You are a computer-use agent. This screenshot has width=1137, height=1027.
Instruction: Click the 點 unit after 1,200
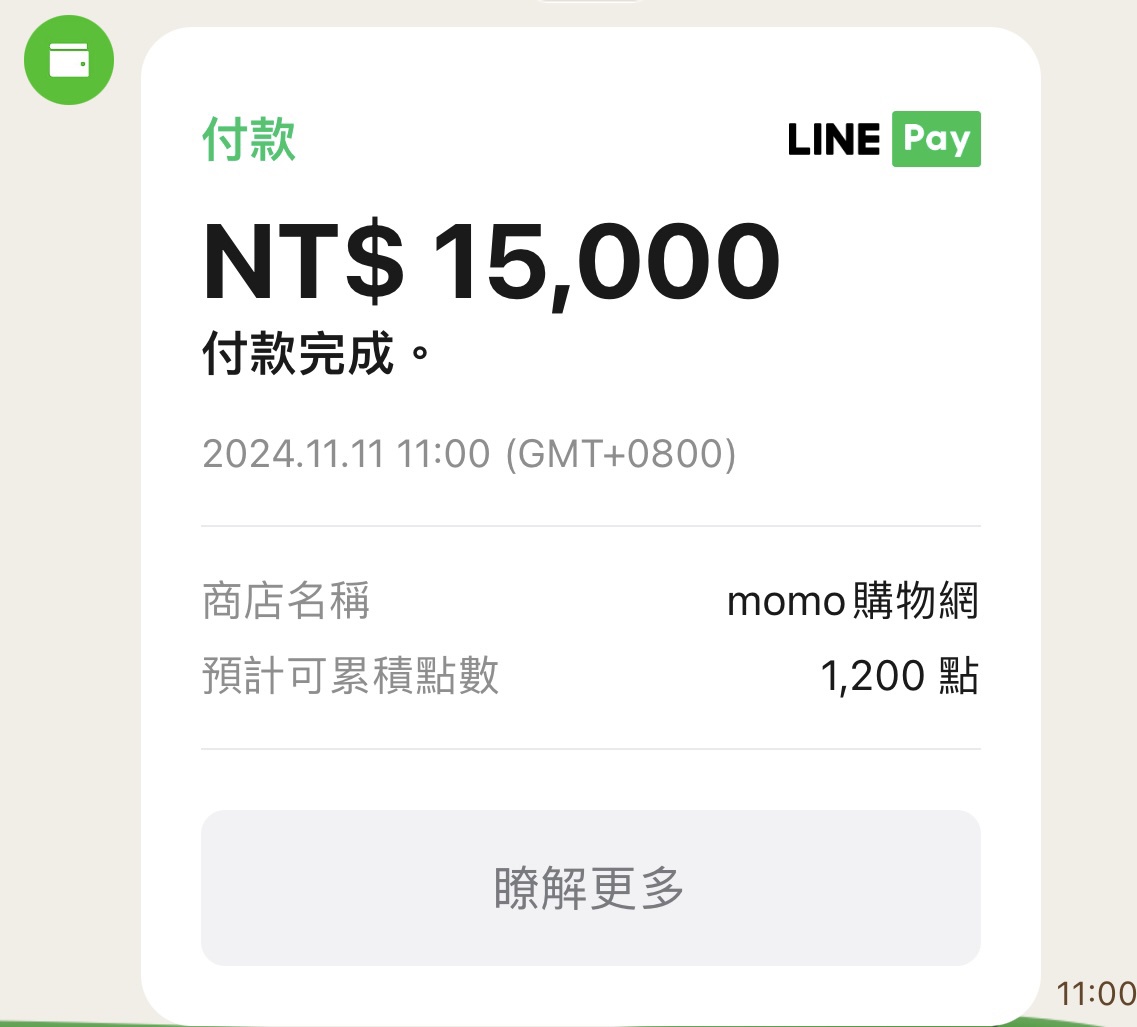tap(960, 677)
